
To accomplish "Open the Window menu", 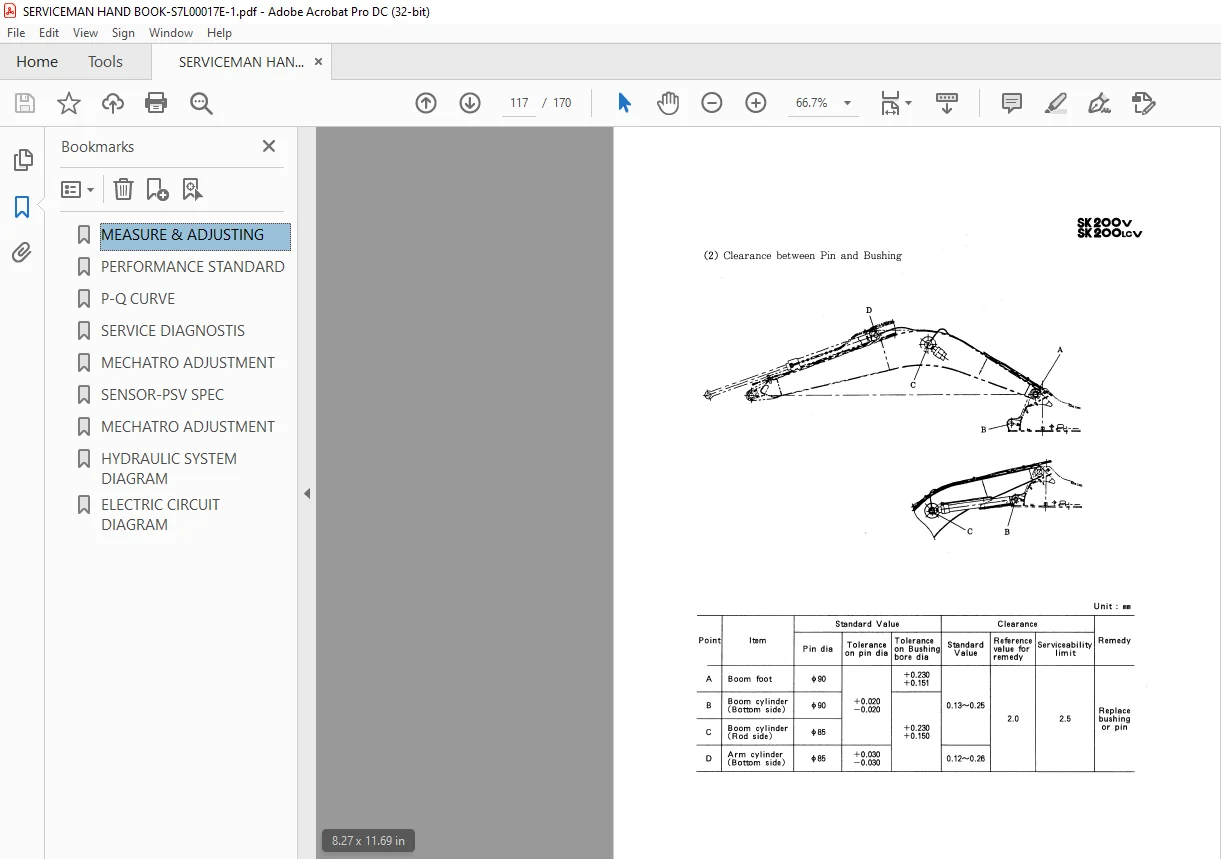I will (x=171, y=33).
